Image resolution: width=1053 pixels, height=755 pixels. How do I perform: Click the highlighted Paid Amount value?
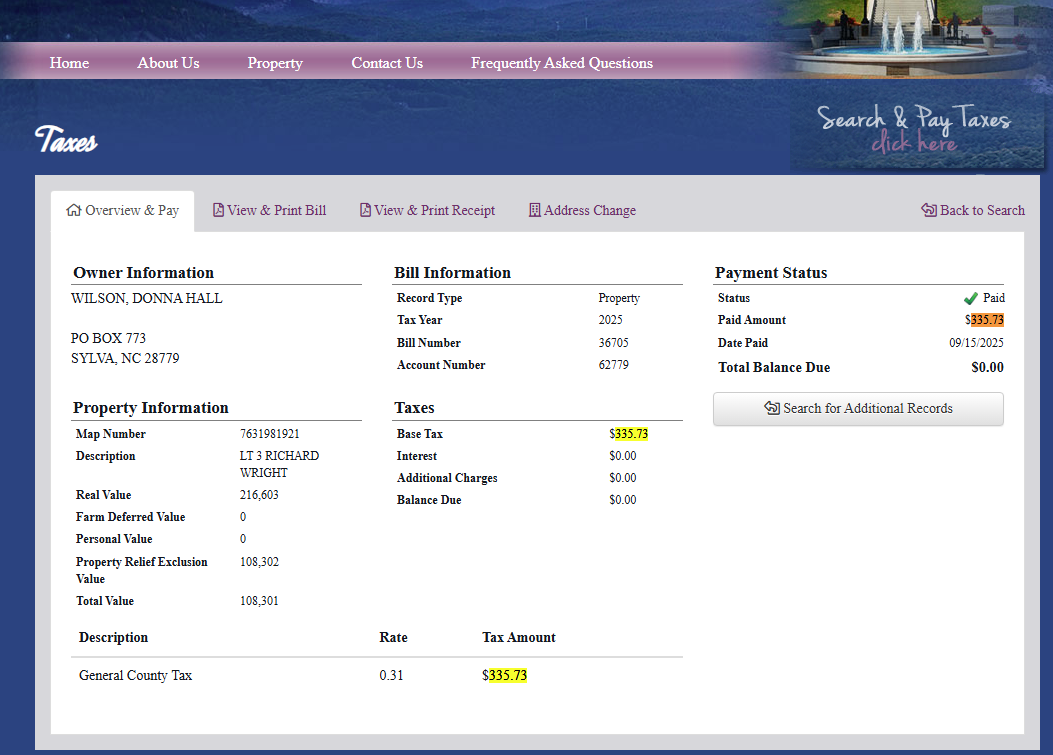987,321
